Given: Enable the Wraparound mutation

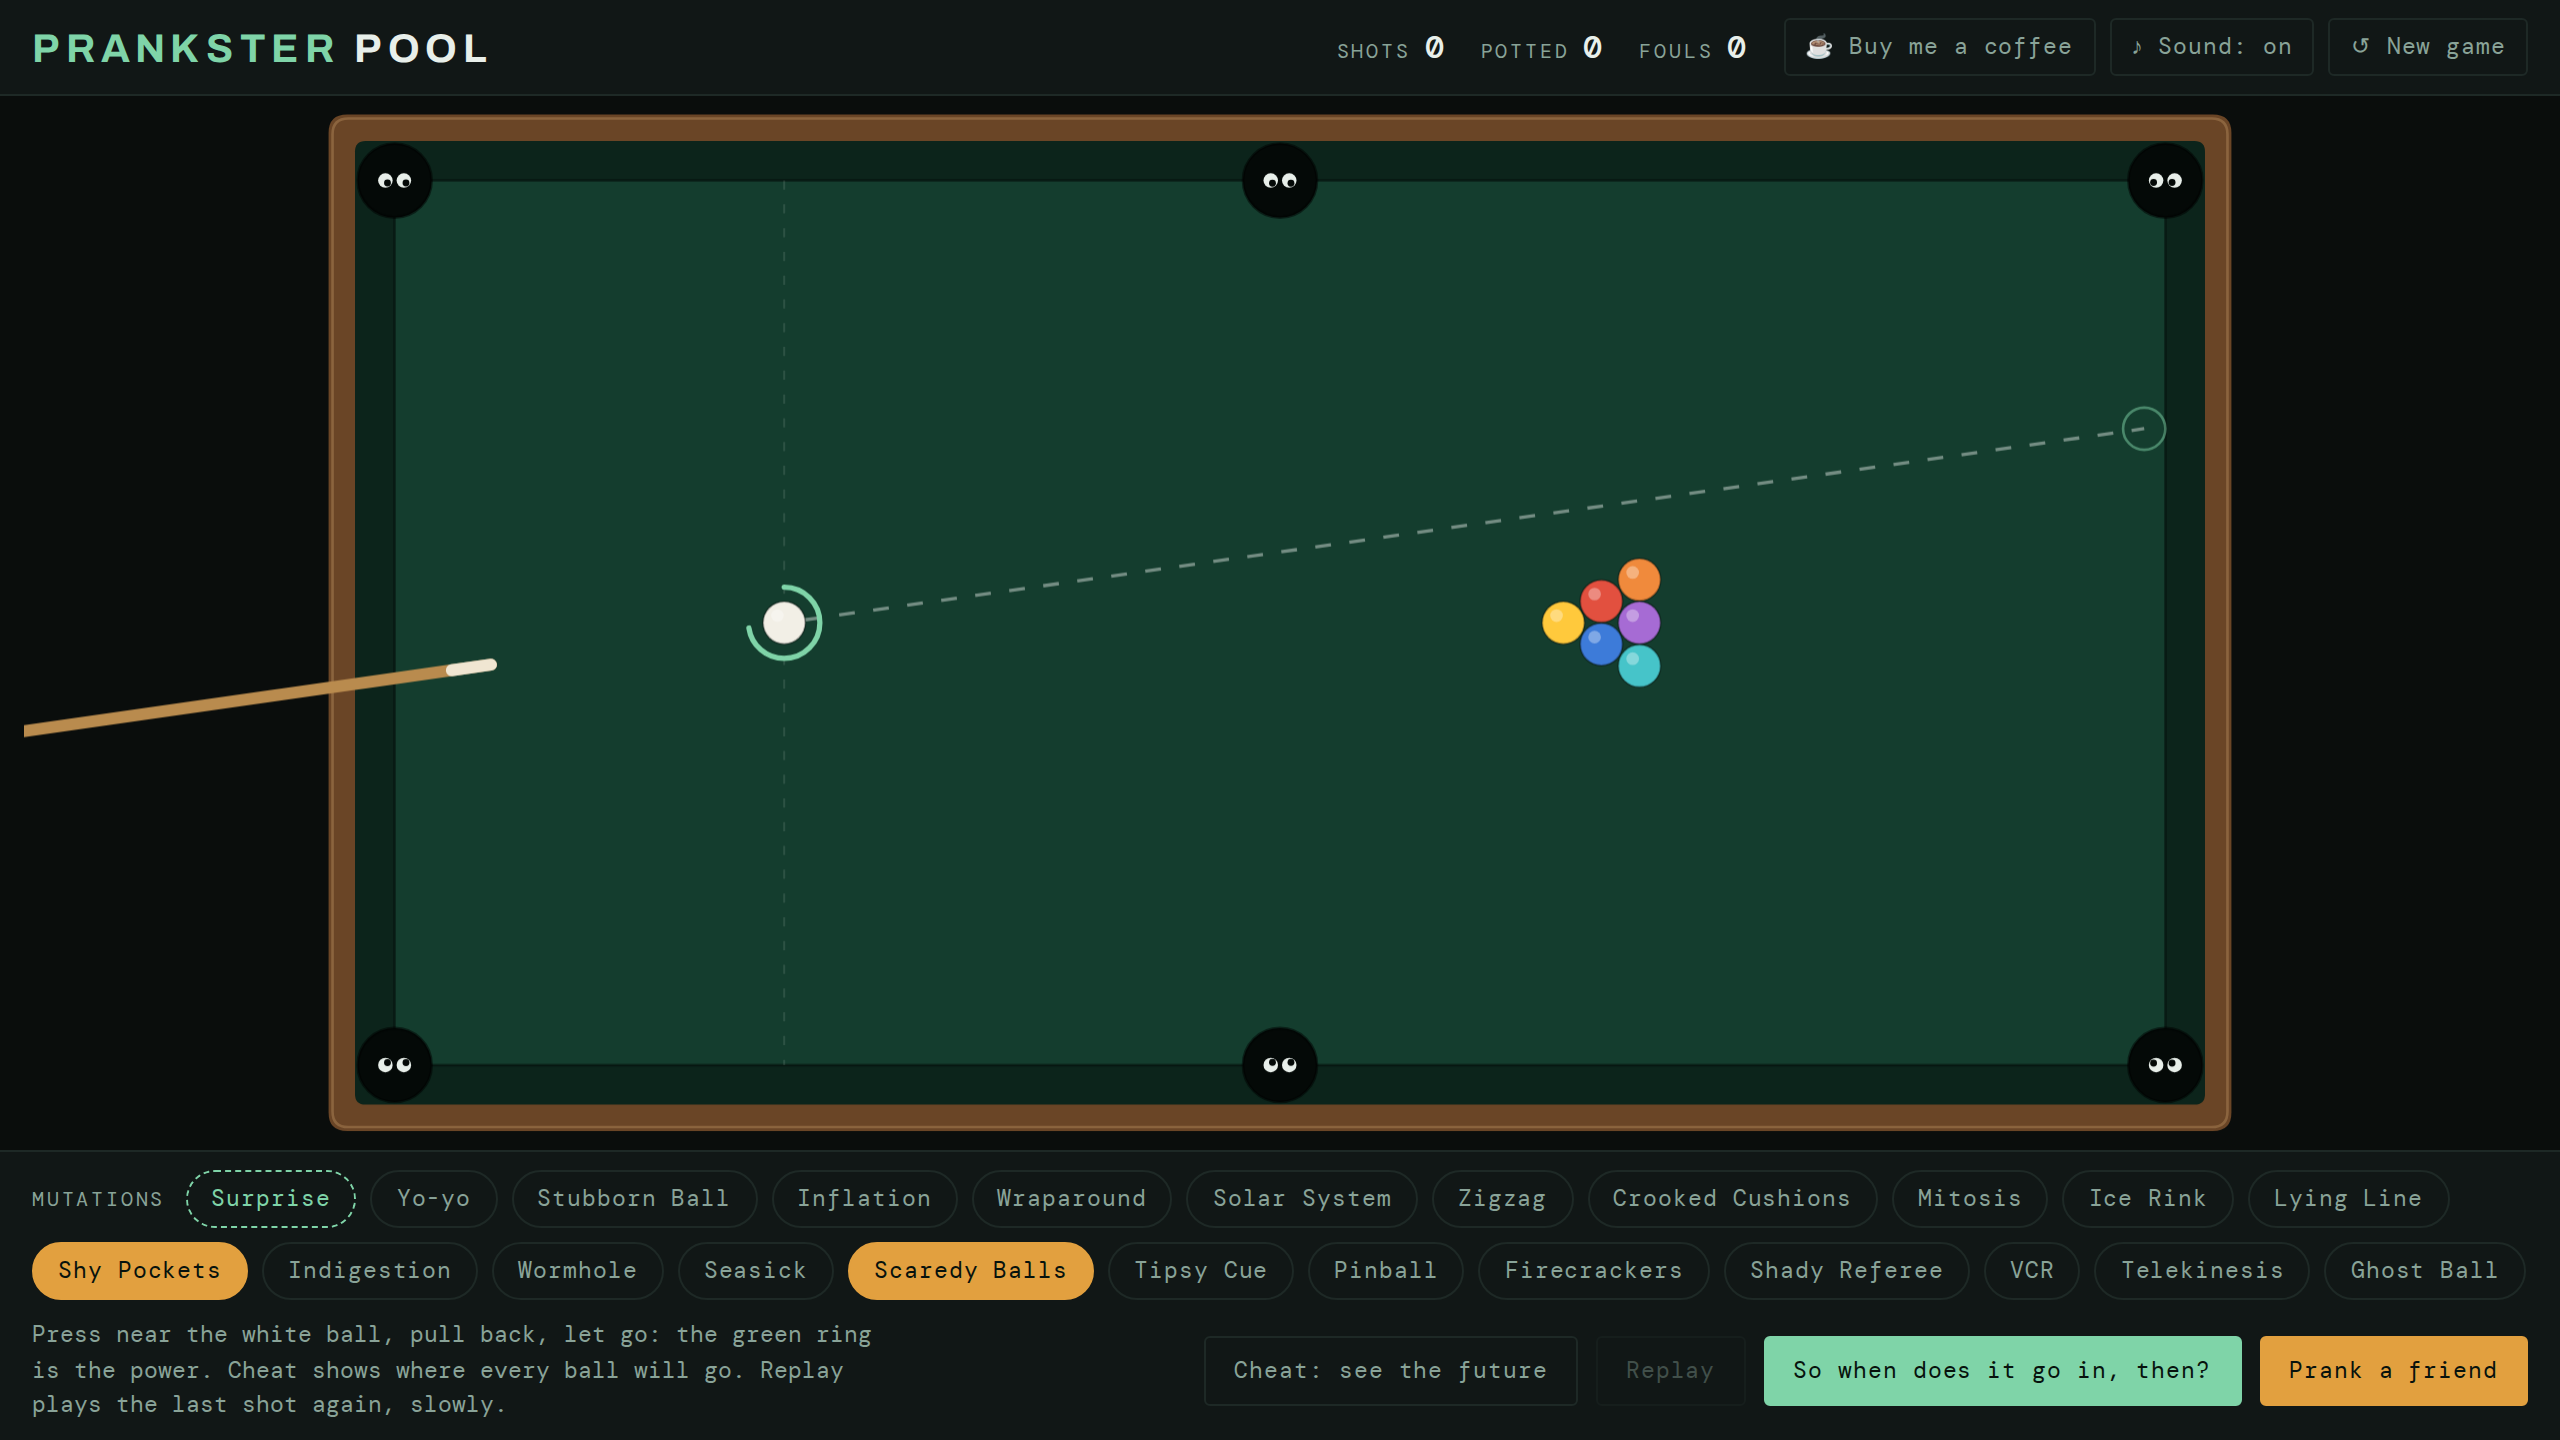Looking at the screenshot, I should coord(1071,1199).
